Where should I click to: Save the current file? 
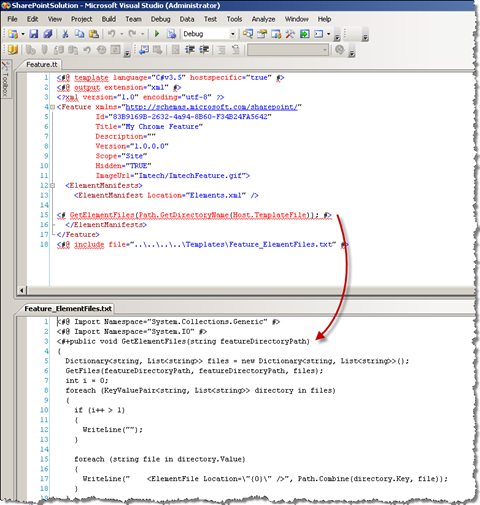(34, 34)
